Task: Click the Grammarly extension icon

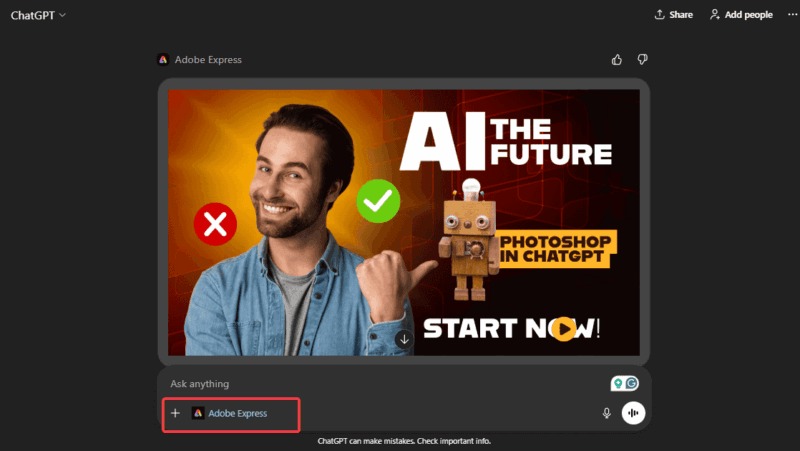Action: (632, 383)
